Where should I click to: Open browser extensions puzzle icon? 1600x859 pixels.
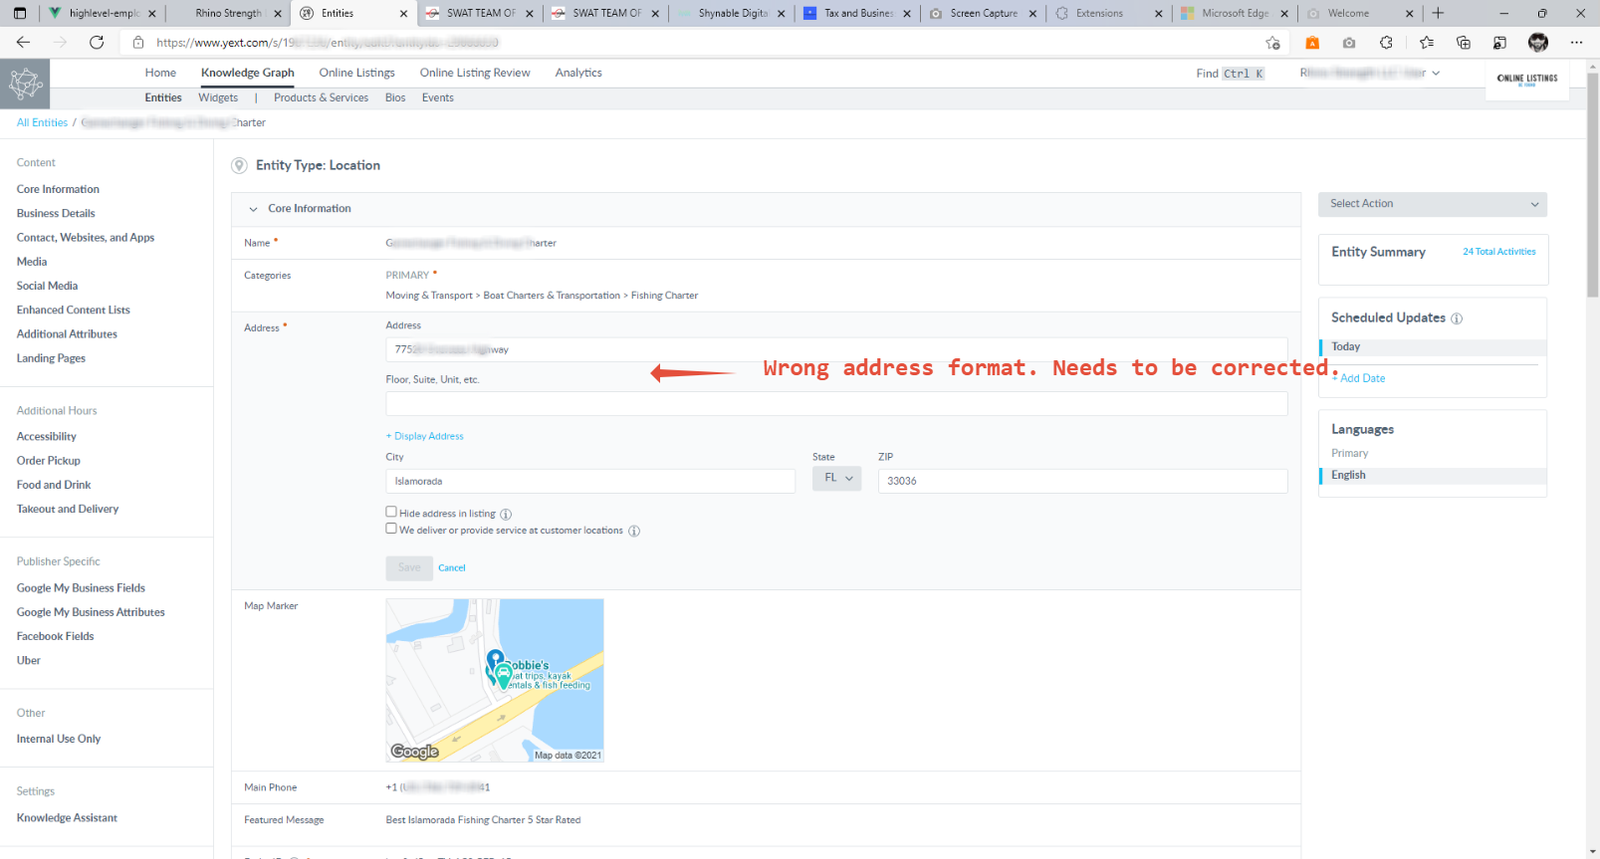click(1386, 42)
